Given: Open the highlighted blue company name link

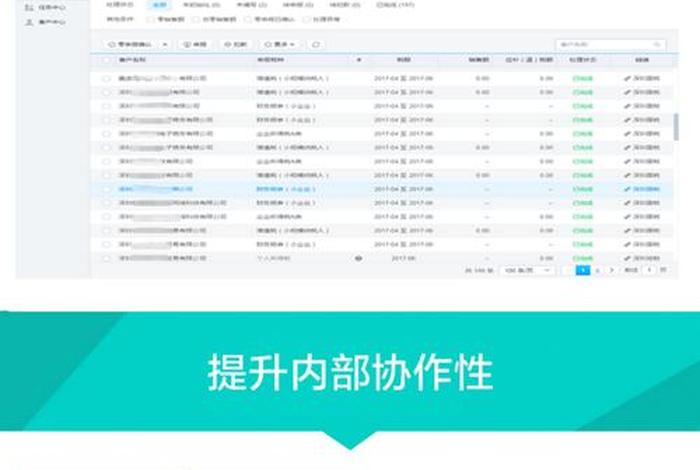Looking at the screenshot, I should [156, 189].
